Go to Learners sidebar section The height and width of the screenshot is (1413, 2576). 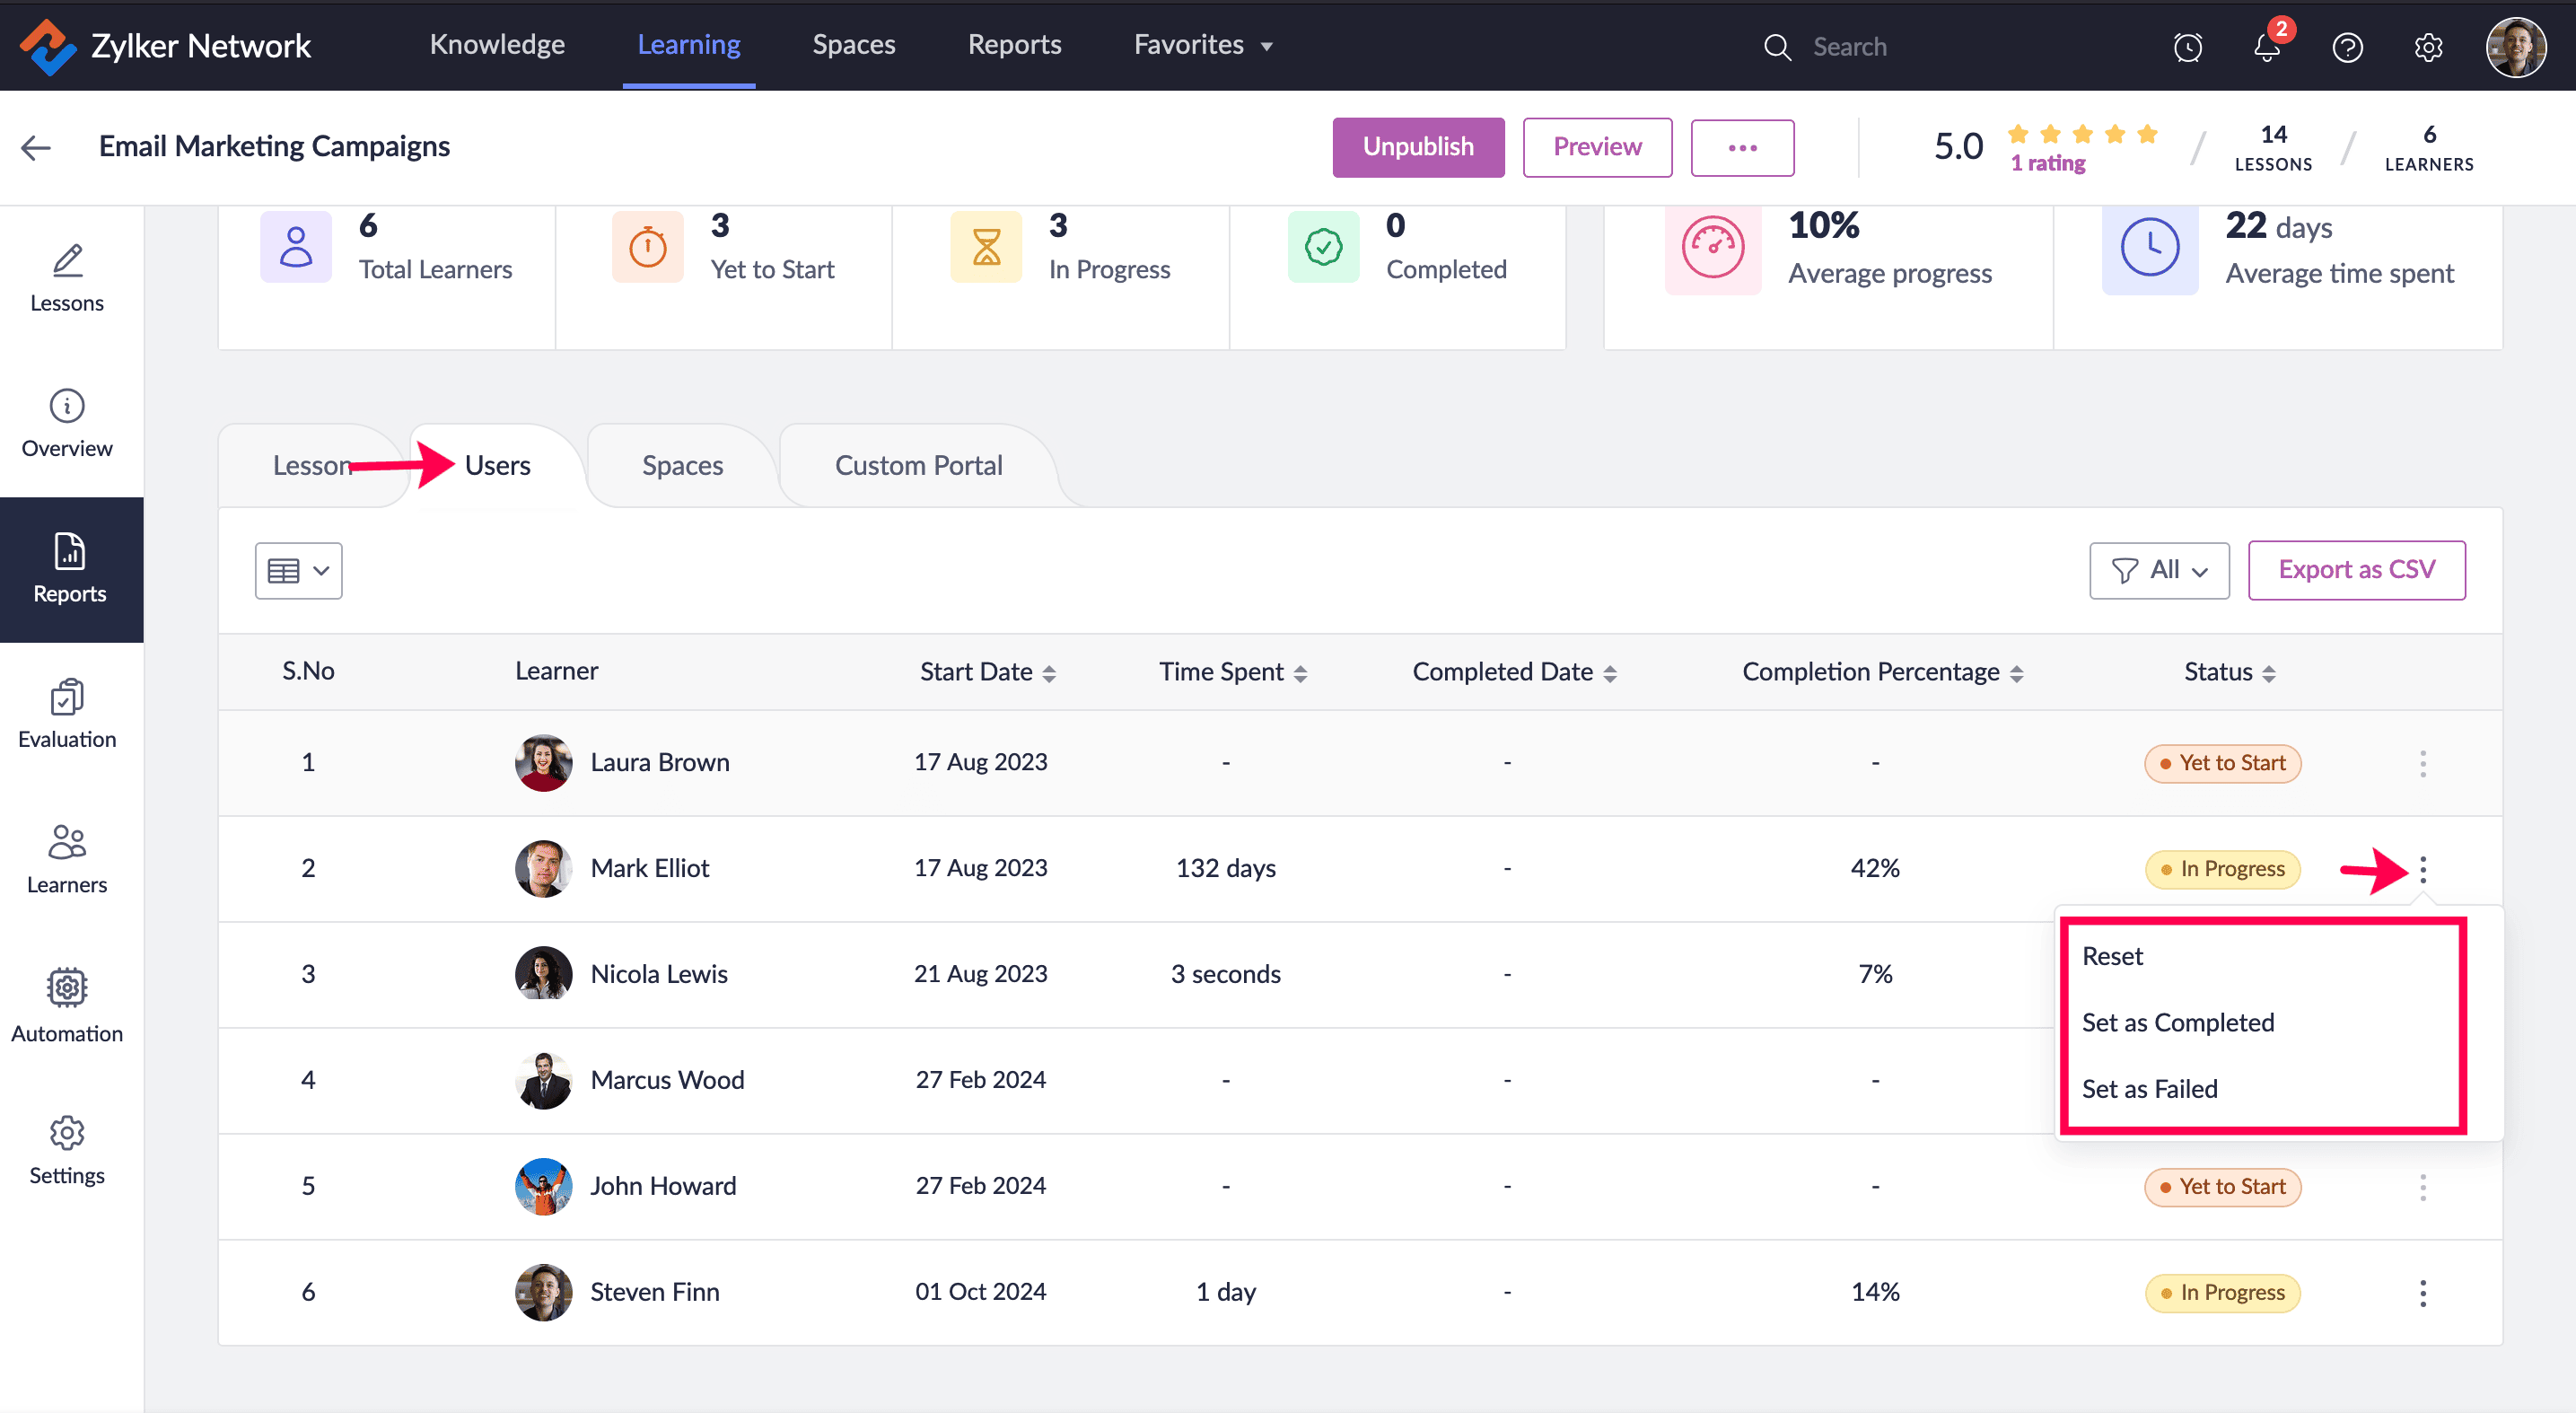tap(67, 859)
